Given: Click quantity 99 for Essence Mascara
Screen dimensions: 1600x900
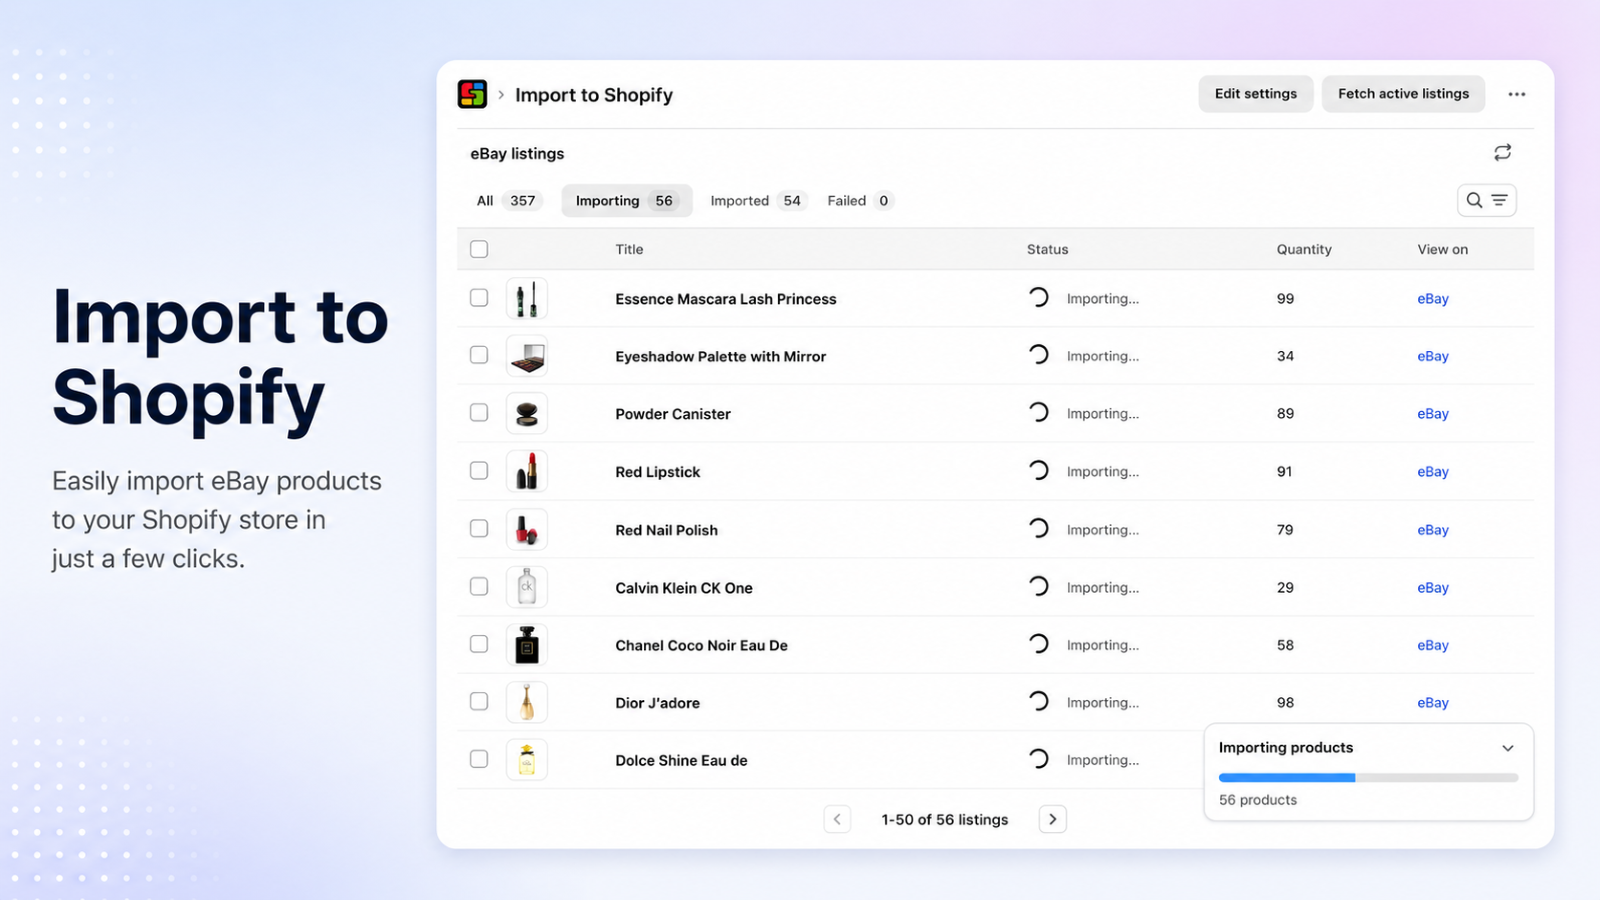Looking at the screenshot, I should 1285,299.
